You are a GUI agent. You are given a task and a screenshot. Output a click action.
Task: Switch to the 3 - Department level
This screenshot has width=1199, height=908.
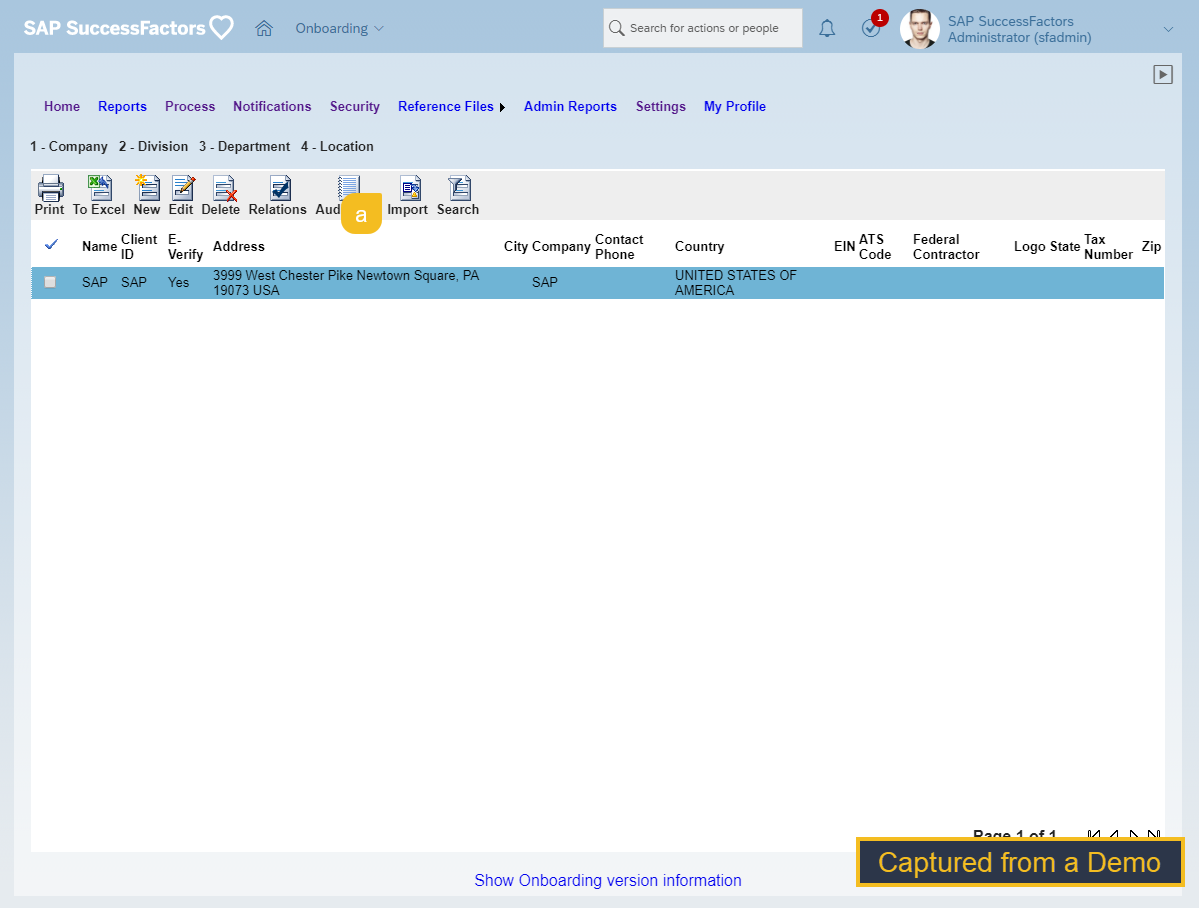coord(245,146)
